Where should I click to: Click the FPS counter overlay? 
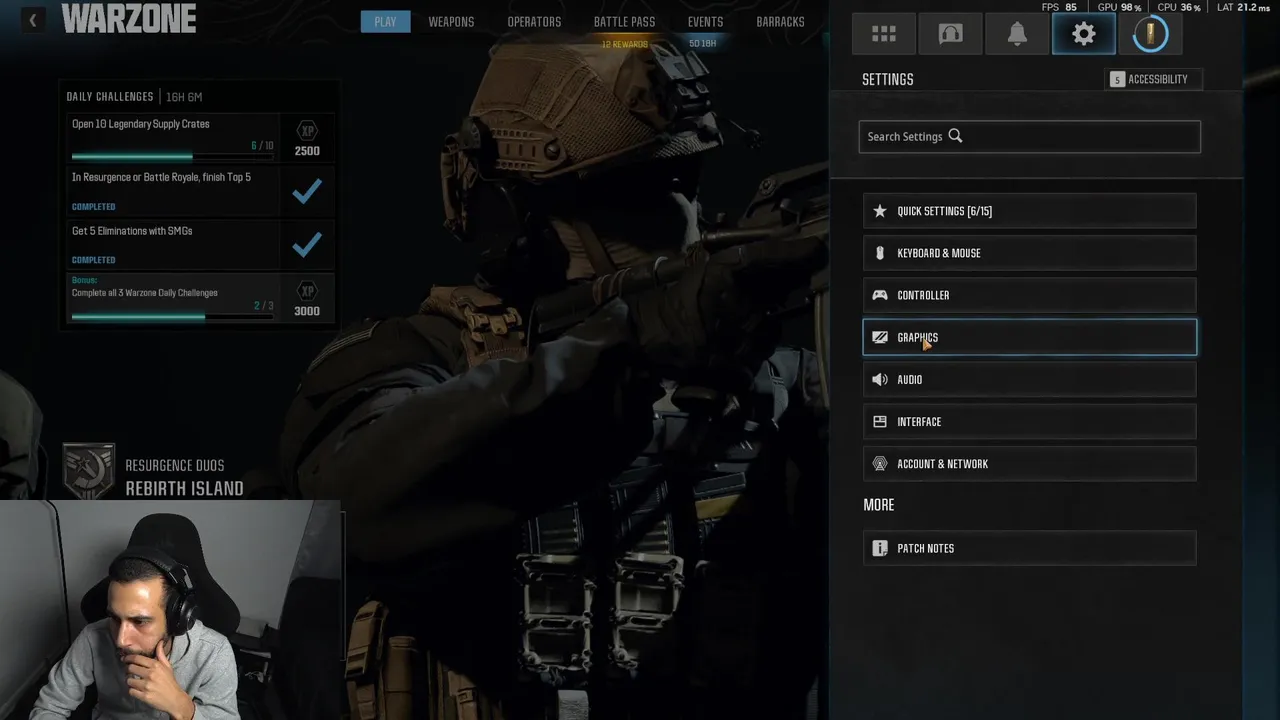pos(1059,7)
